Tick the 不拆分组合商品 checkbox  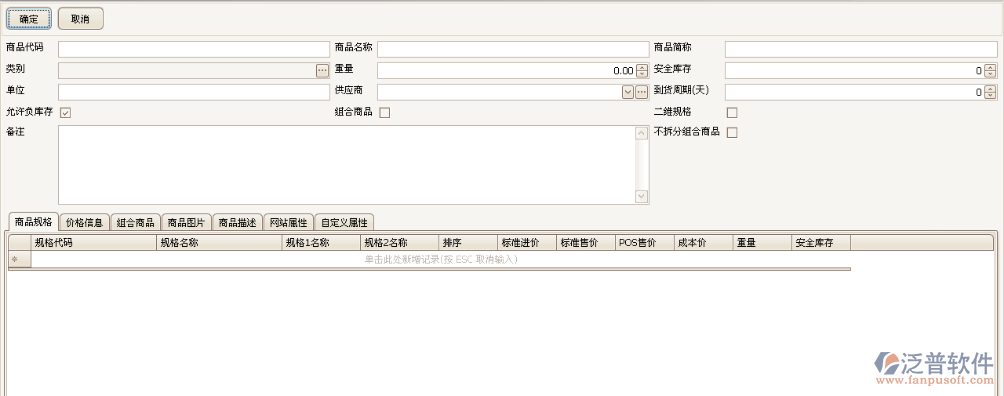tap(733, 133)
